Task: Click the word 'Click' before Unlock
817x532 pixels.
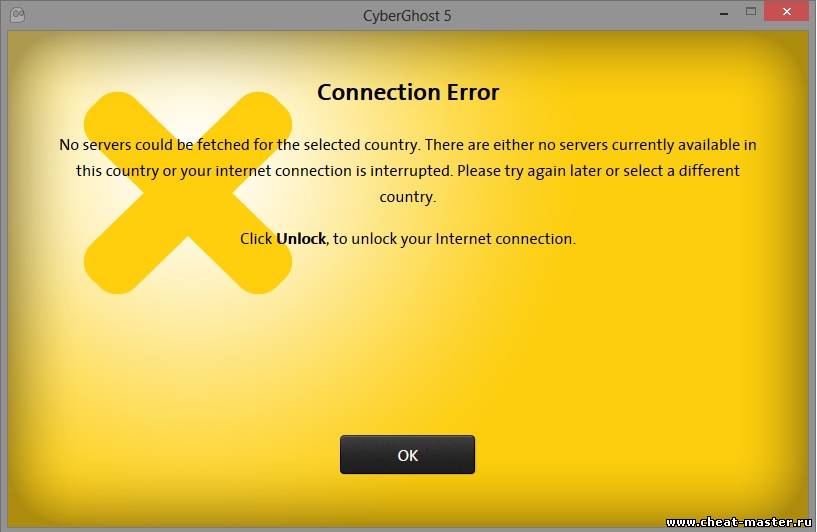Action: [256, 239]
